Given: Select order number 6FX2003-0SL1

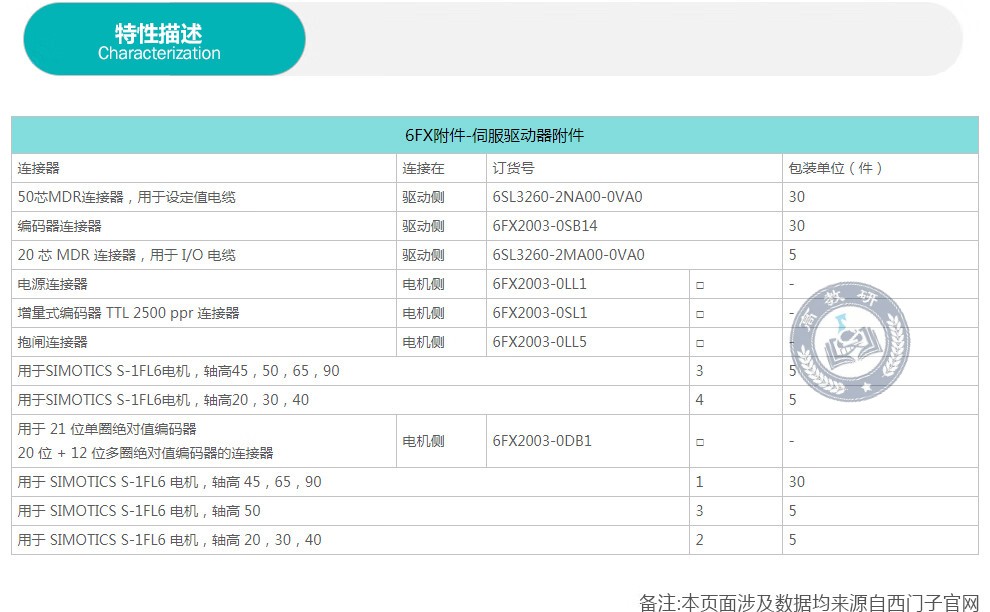Looking at the screenshot, I should 540,313.
